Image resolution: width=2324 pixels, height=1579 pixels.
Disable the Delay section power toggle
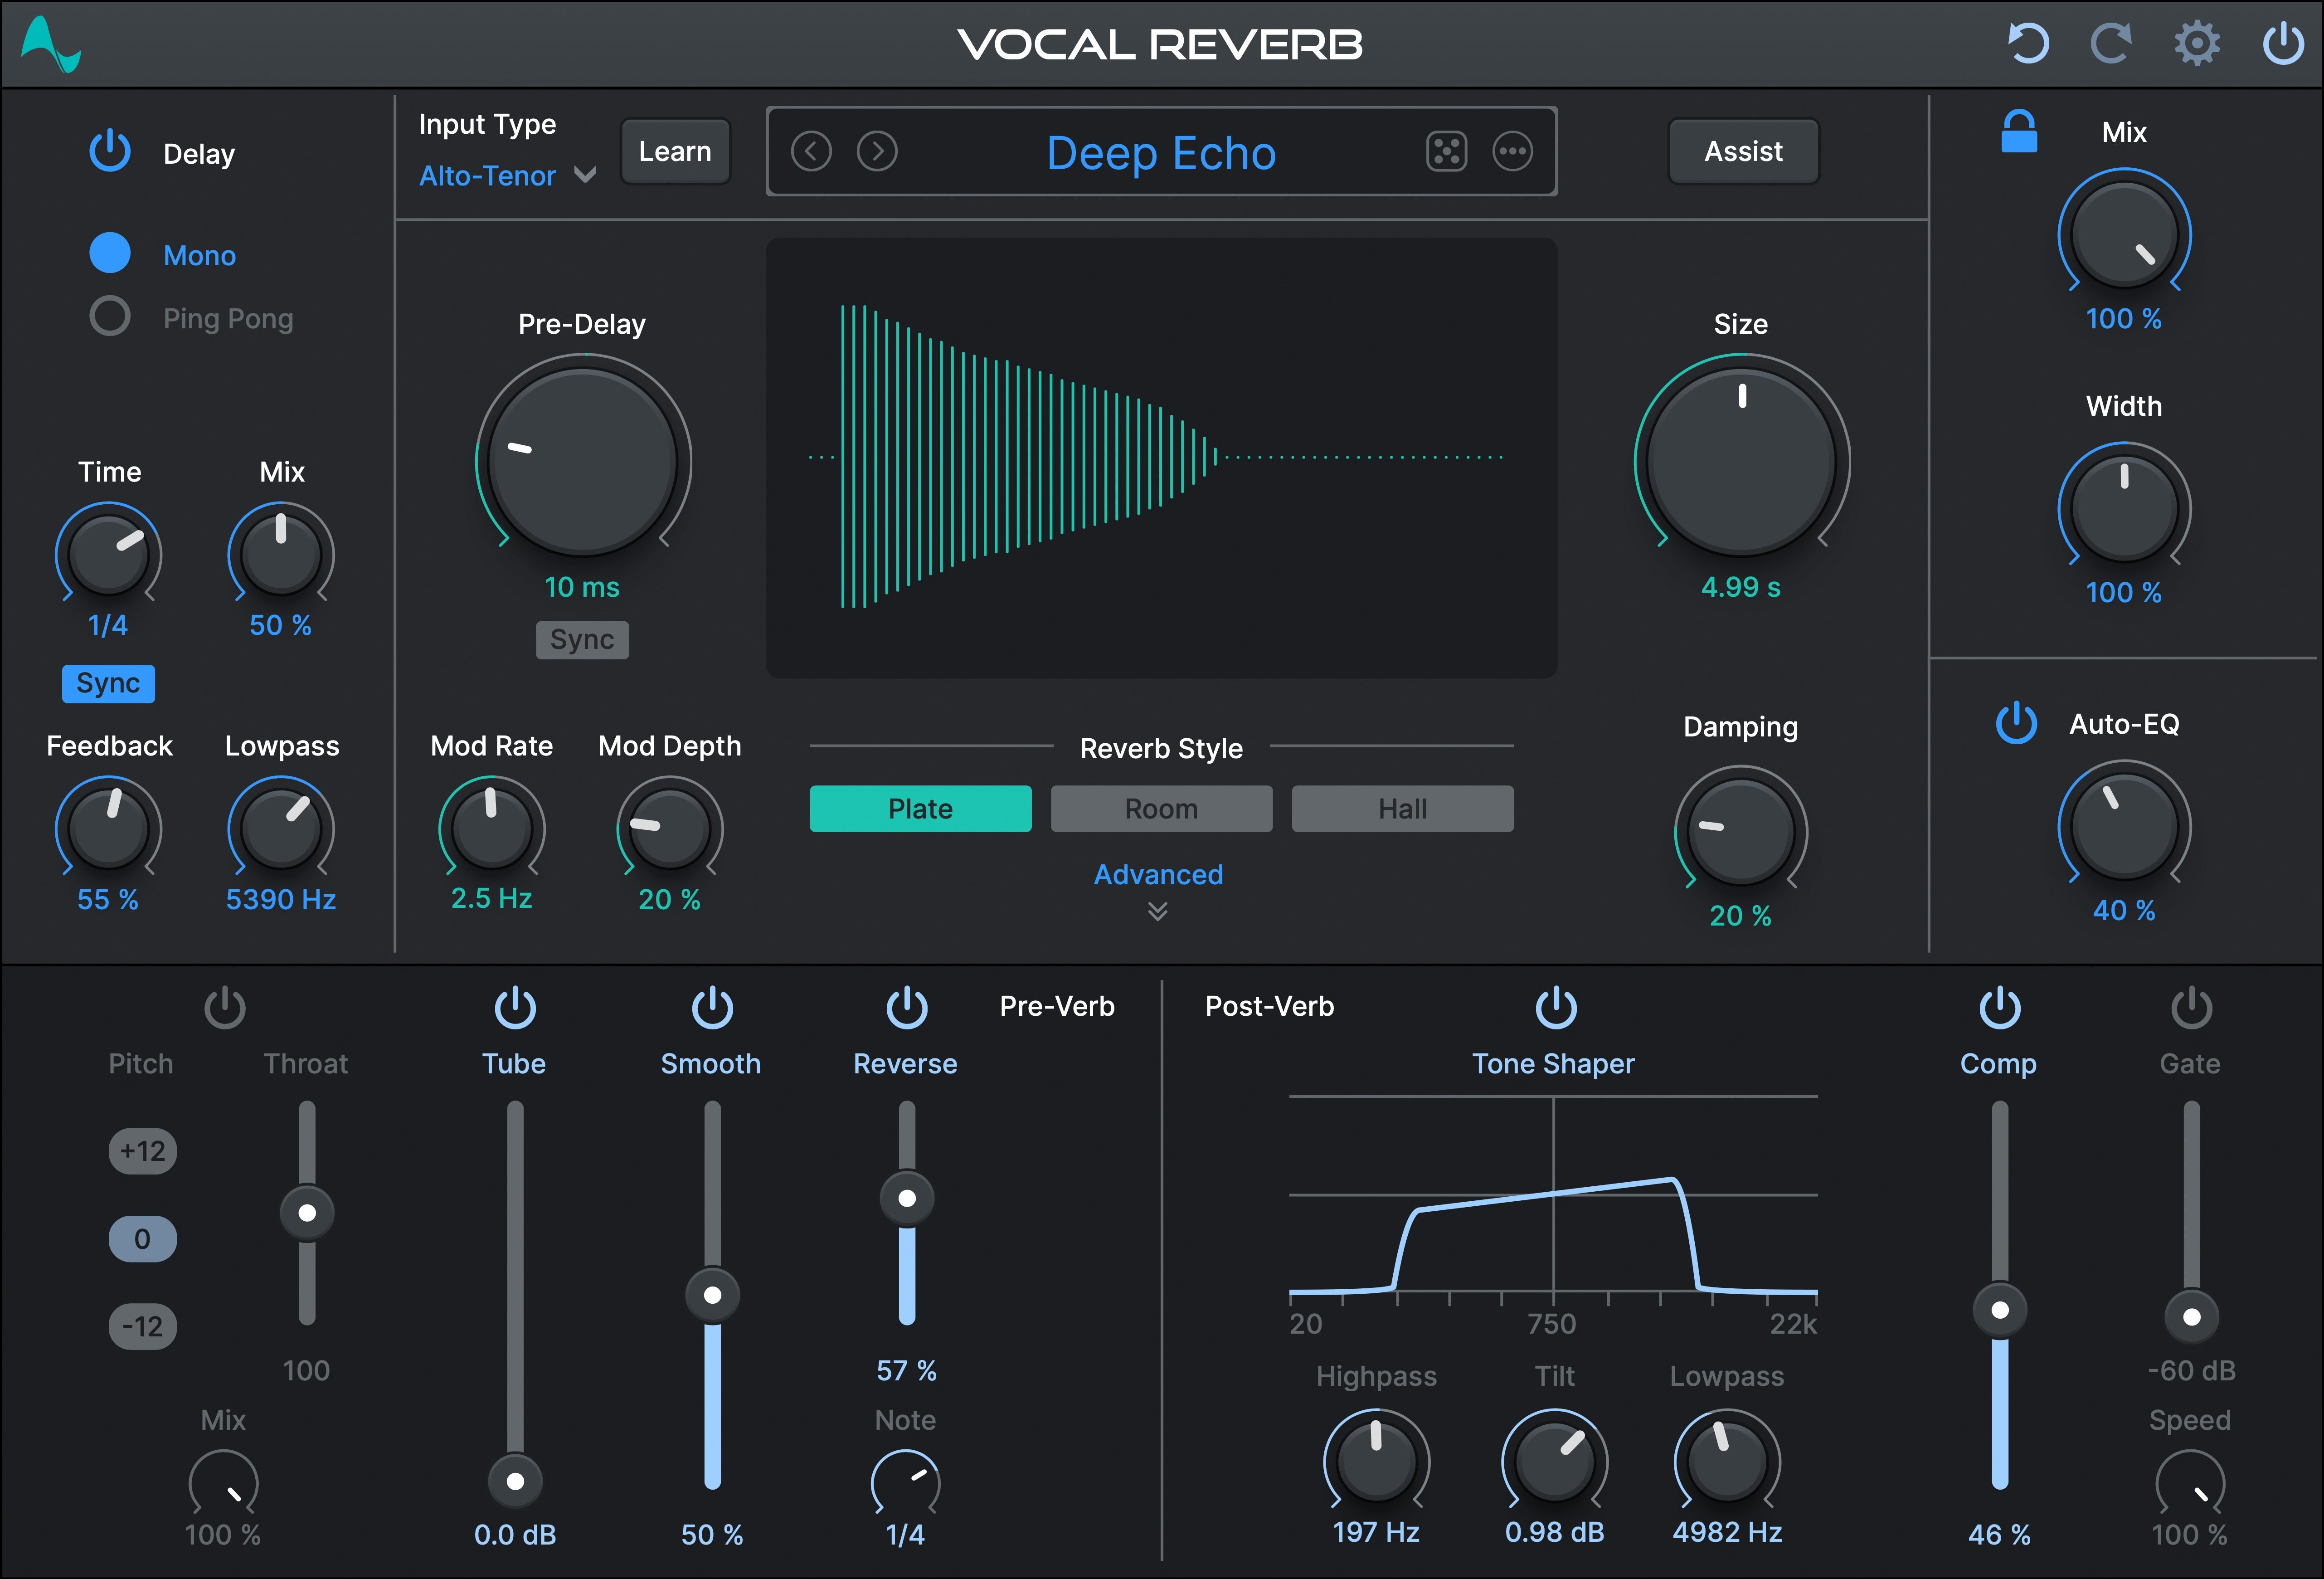point(110,152)
